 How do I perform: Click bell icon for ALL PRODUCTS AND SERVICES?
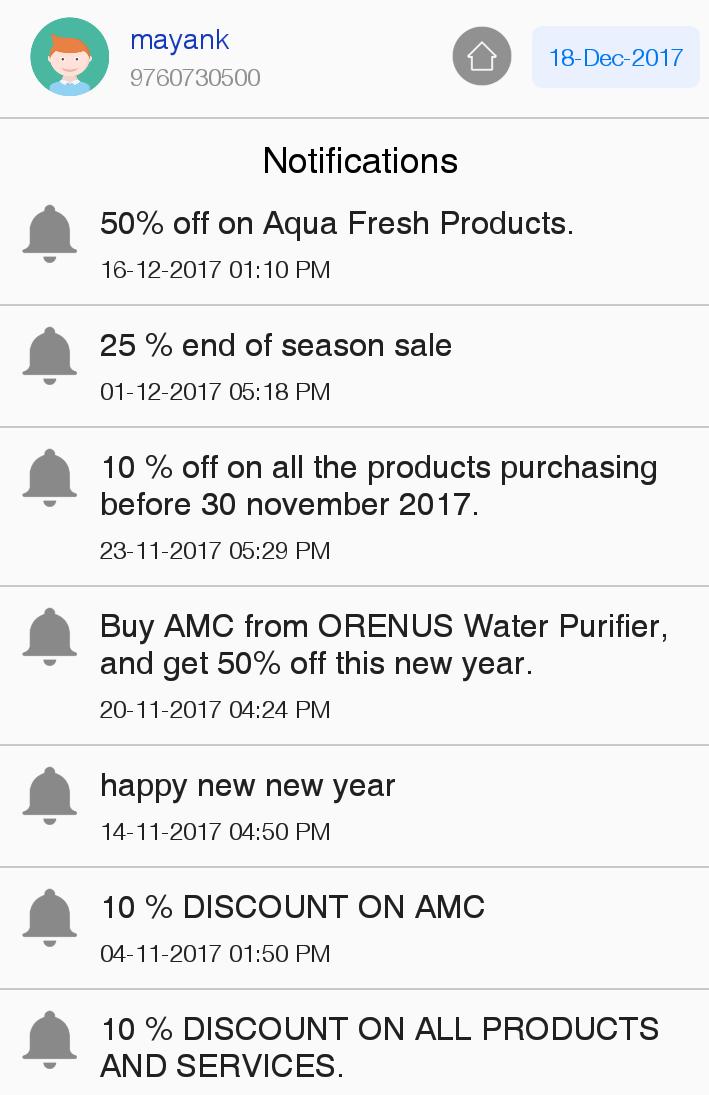(x=50, y=1040)
